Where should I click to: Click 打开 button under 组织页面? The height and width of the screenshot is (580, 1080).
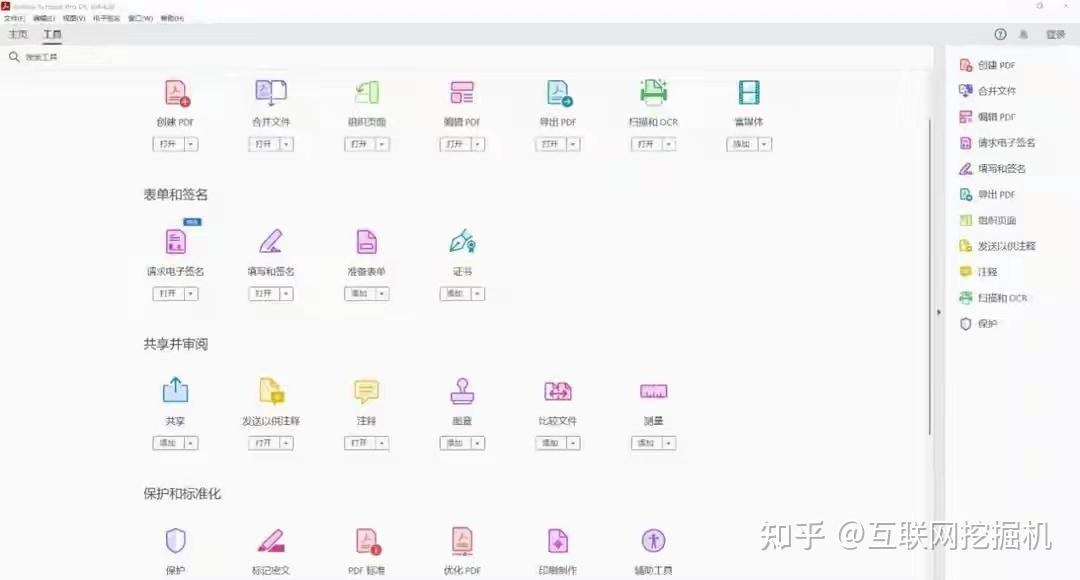pyautogui.click(x=359, y=144)
